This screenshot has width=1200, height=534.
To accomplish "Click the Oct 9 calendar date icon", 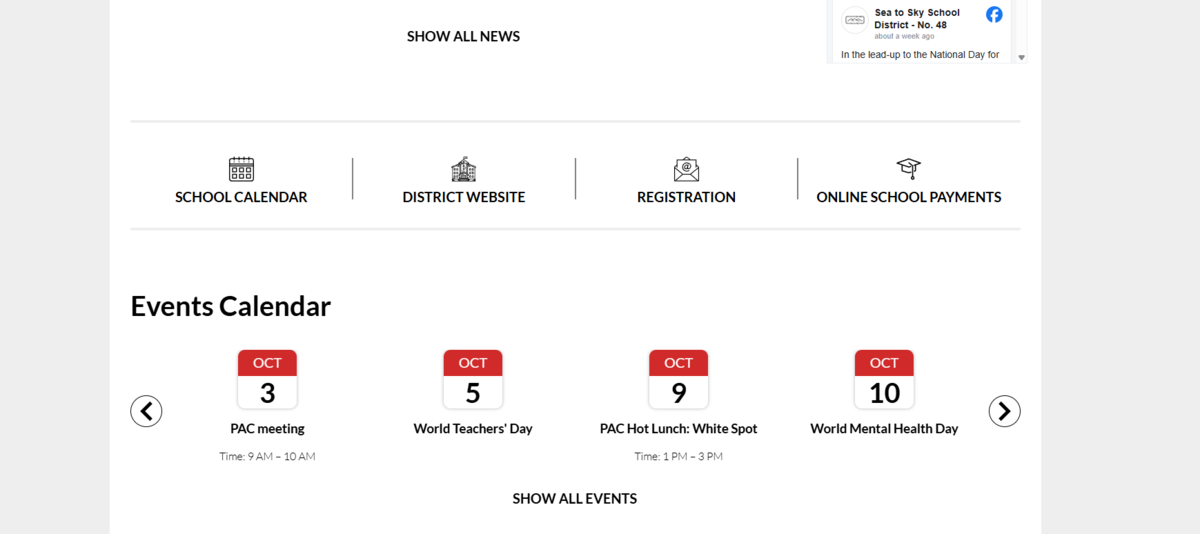I will tap(678, 379).
